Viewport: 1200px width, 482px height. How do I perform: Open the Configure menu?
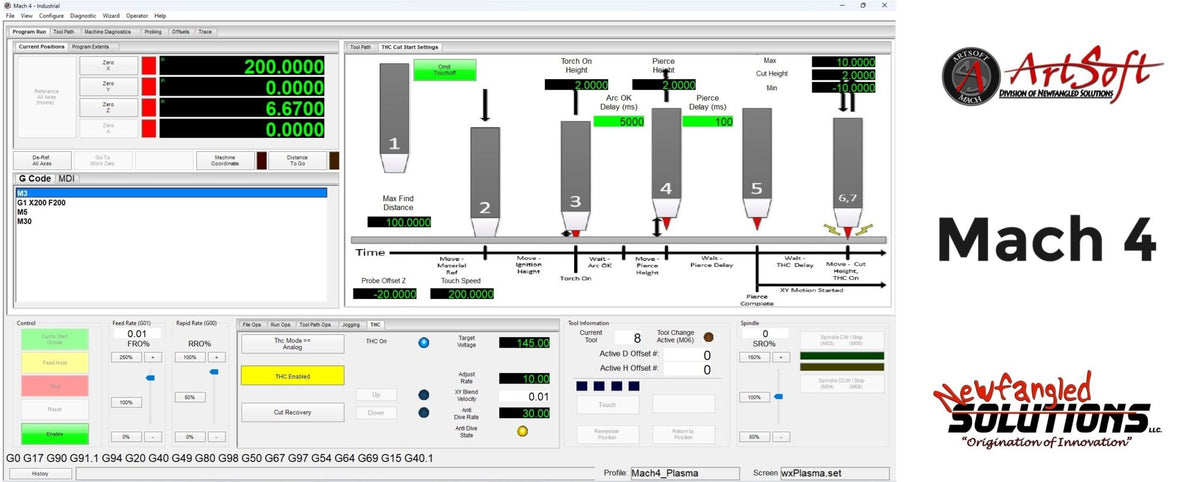(x=51, y=16)
